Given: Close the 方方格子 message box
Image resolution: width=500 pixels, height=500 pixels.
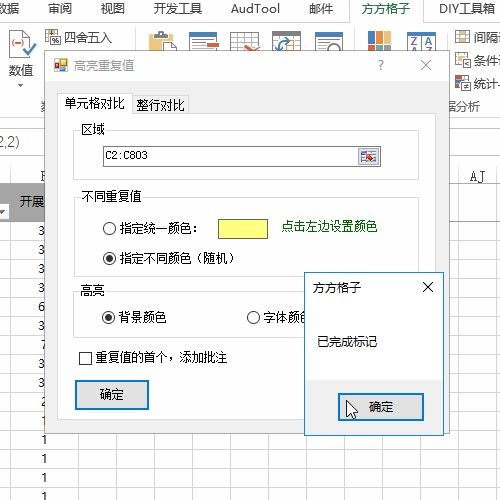Looking at the screenshot, I should coord(428,287).
